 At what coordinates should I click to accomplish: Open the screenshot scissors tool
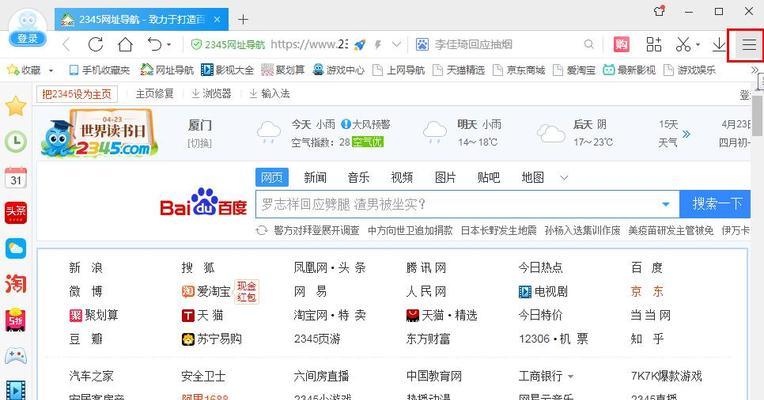coord(683,45)
